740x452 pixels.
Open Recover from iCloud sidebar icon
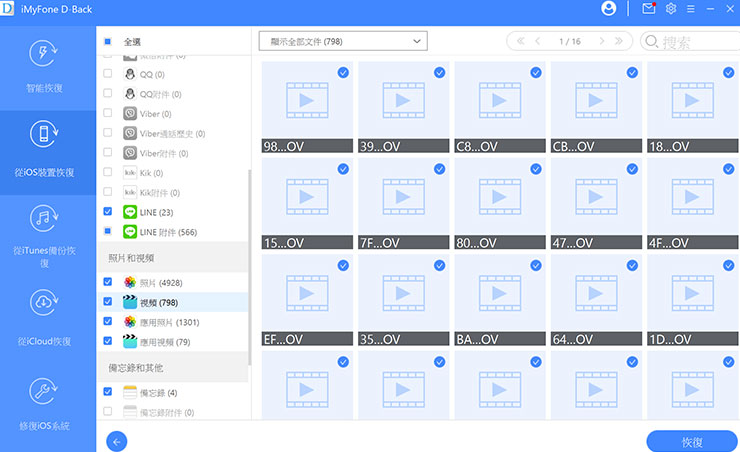[x=43, y=302]
